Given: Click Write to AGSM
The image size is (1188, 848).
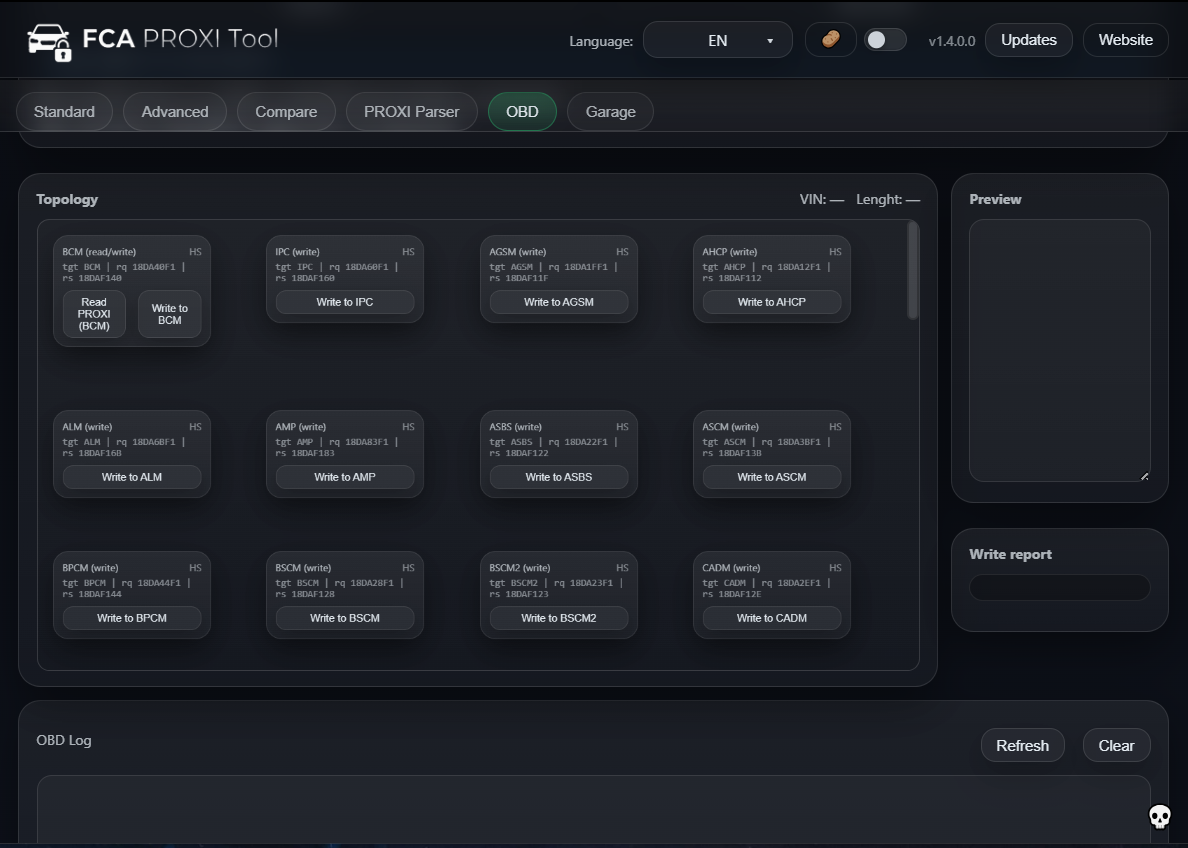Looking at the screenshot, I should point(558,301).
